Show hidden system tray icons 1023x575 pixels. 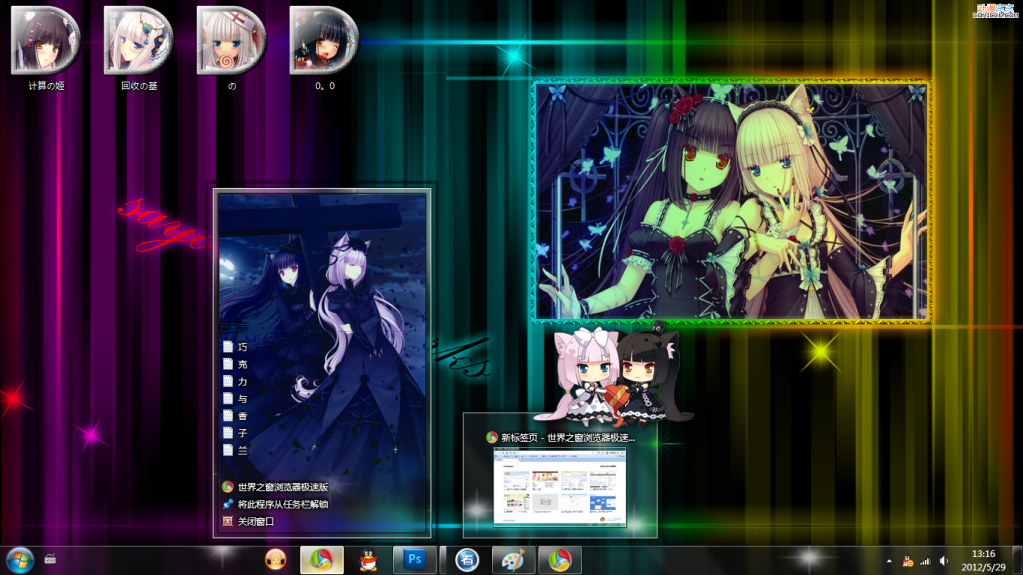[888, 561]
